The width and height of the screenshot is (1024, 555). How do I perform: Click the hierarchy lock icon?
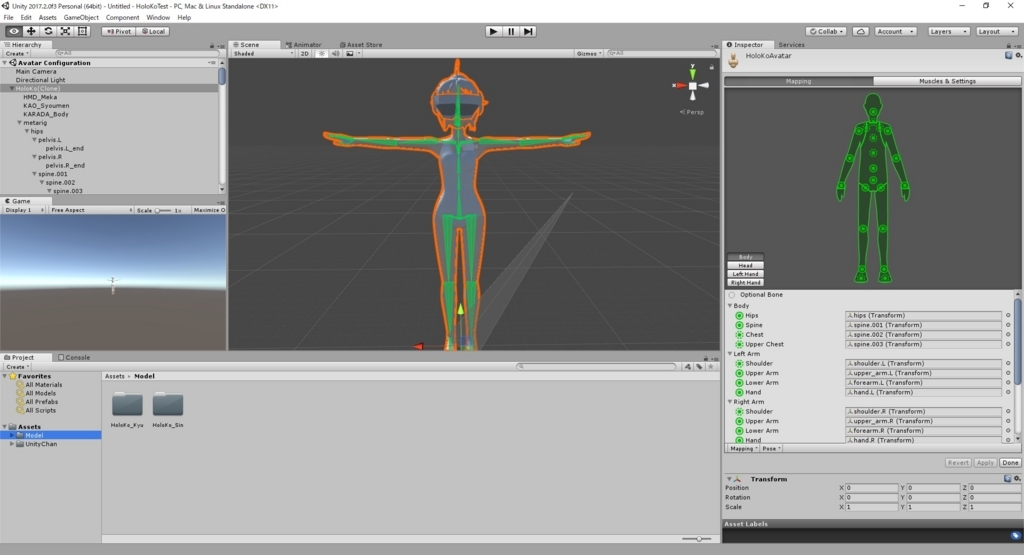point(212,45)
